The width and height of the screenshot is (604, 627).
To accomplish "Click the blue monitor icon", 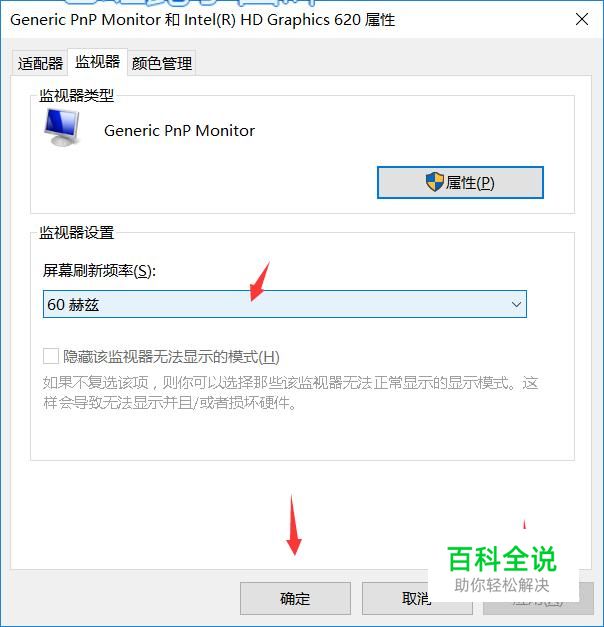I will point(62,127).
